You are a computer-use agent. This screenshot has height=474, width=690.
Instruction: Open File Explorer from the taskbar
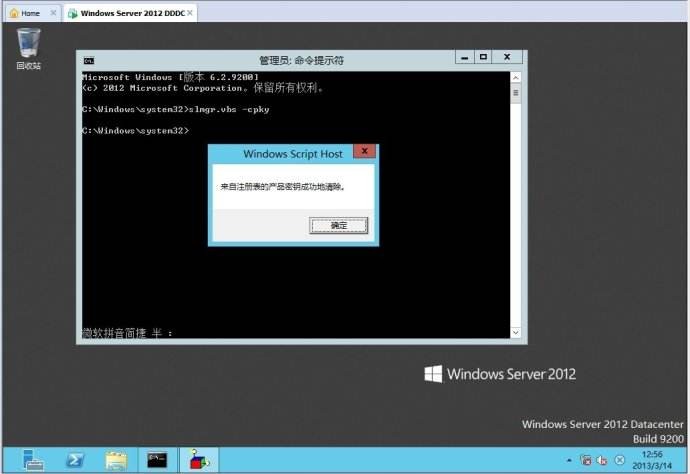(x=116, y=460)
